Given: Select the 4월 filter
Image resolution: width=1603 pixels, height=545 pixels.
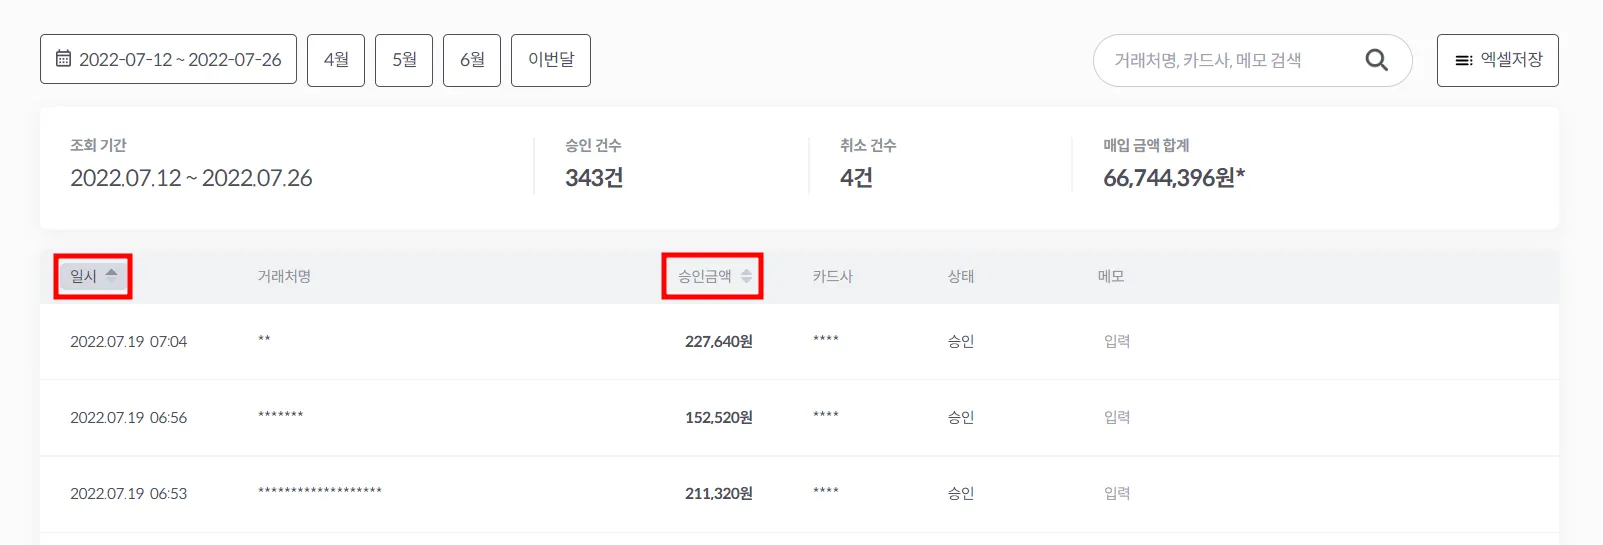Looking at the screenshot, I should coord(336,60).
